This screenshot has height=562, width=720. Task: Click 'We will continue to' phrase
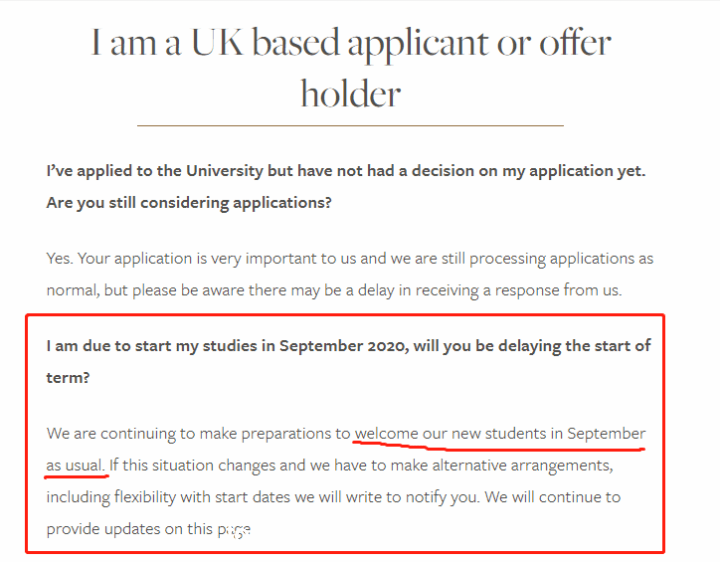pos(552,497)
